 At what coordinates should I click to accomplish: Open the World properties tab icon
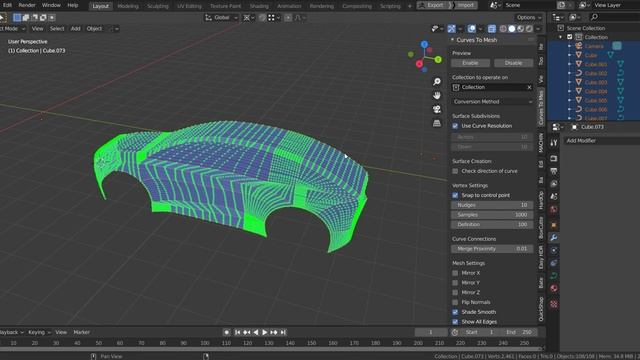click(553, 209)
